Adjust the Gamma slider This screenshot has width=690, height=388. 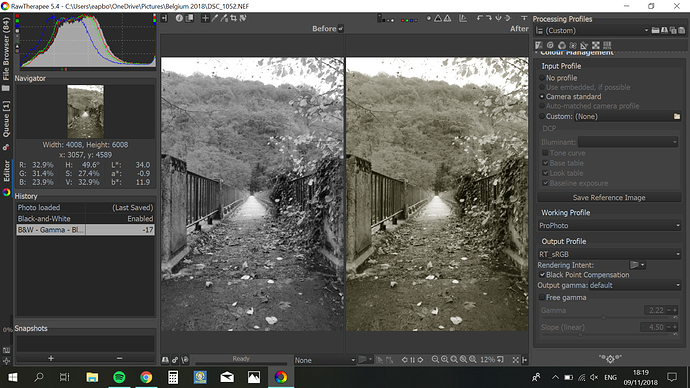coord(604,317)
